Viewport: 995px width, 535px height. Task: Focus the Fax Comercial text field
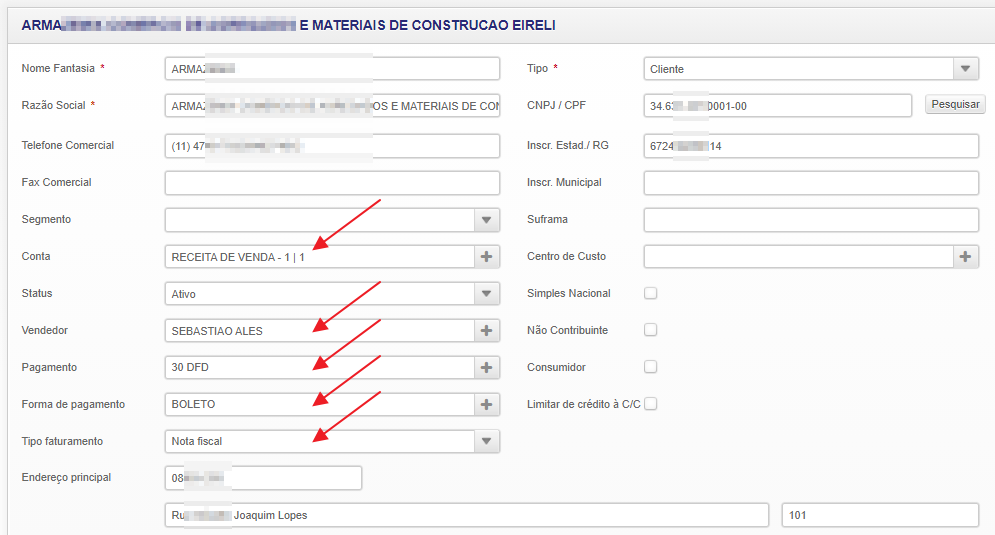click(x=332, y=183)
